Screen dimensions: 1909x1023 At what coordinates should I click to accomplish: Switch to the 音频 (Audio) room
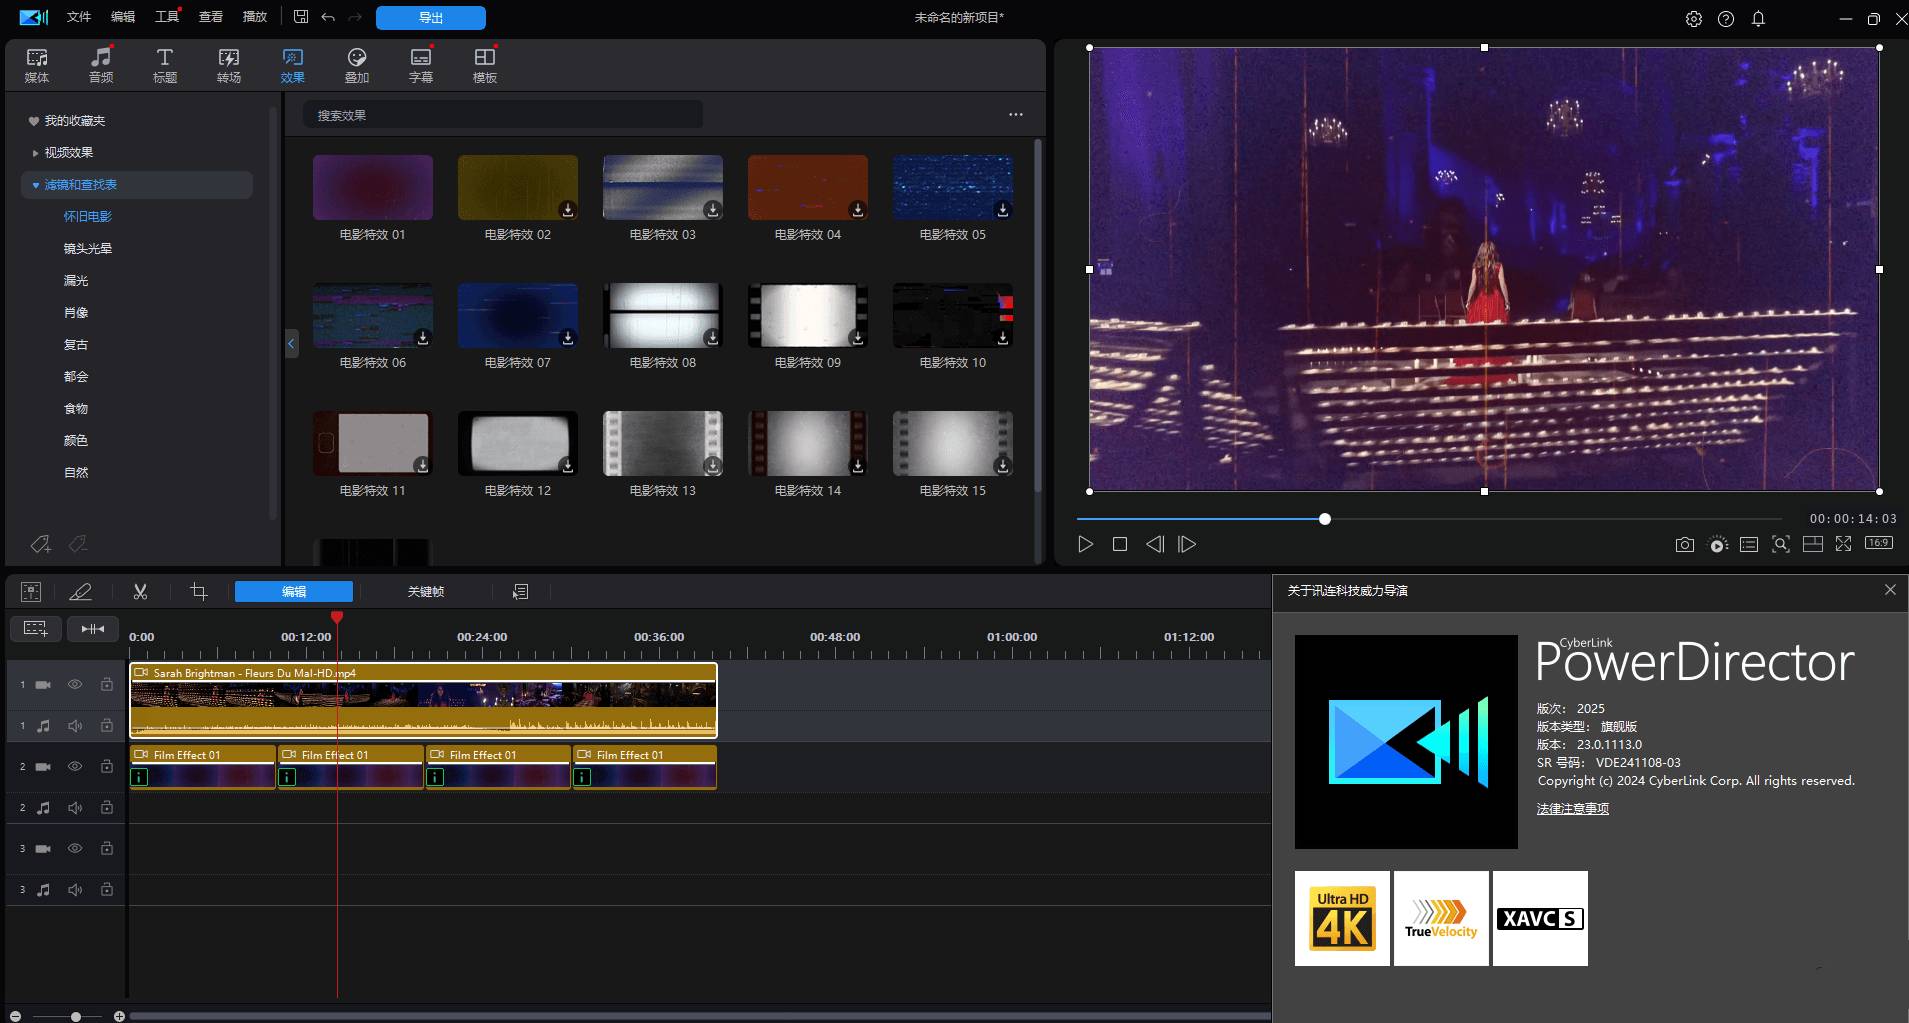[x=100, y=64]
